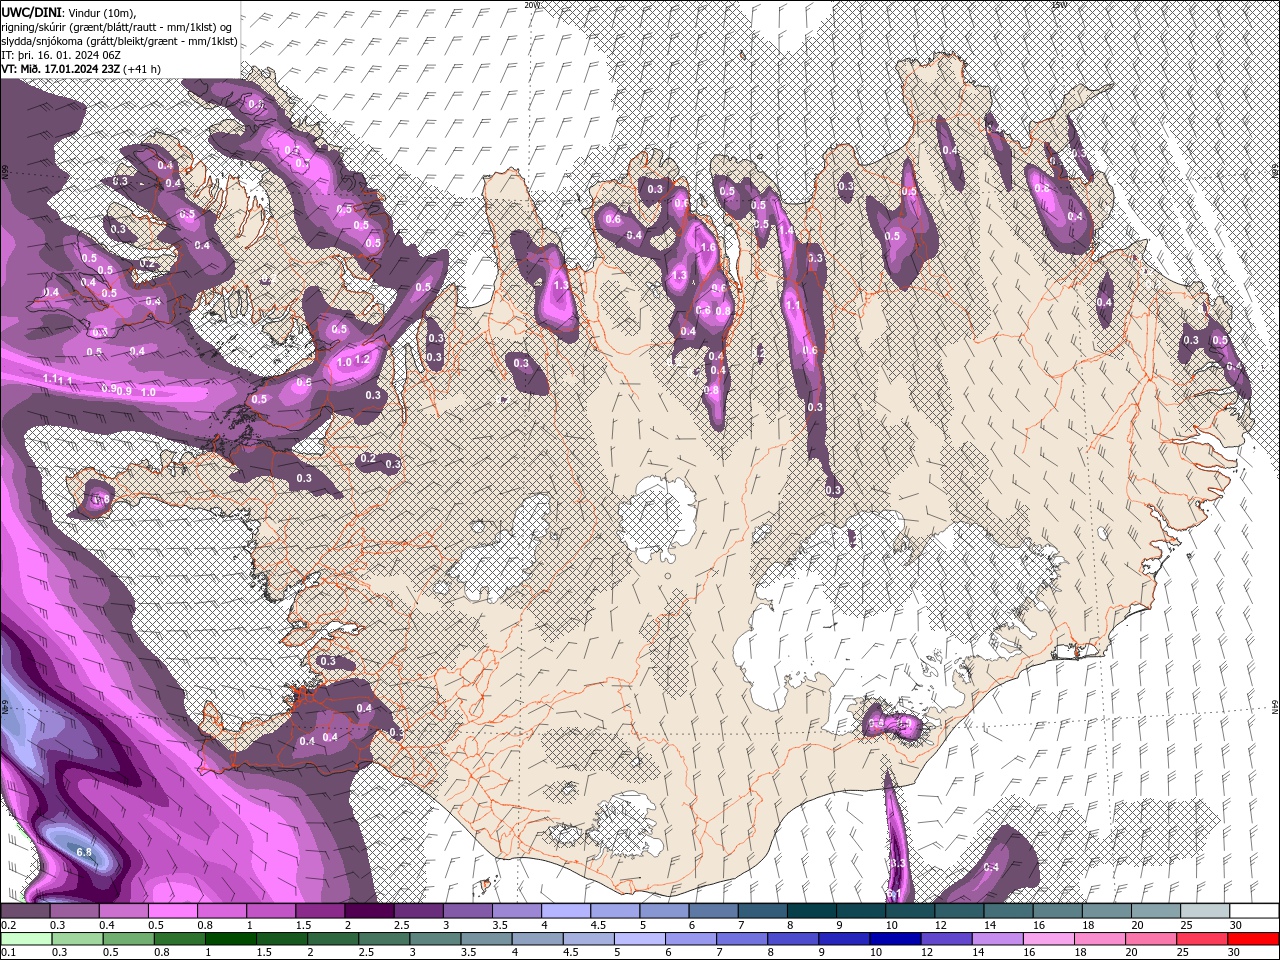Pick dark blue lower swatch between 10 and 12

[x=896, y=939]
